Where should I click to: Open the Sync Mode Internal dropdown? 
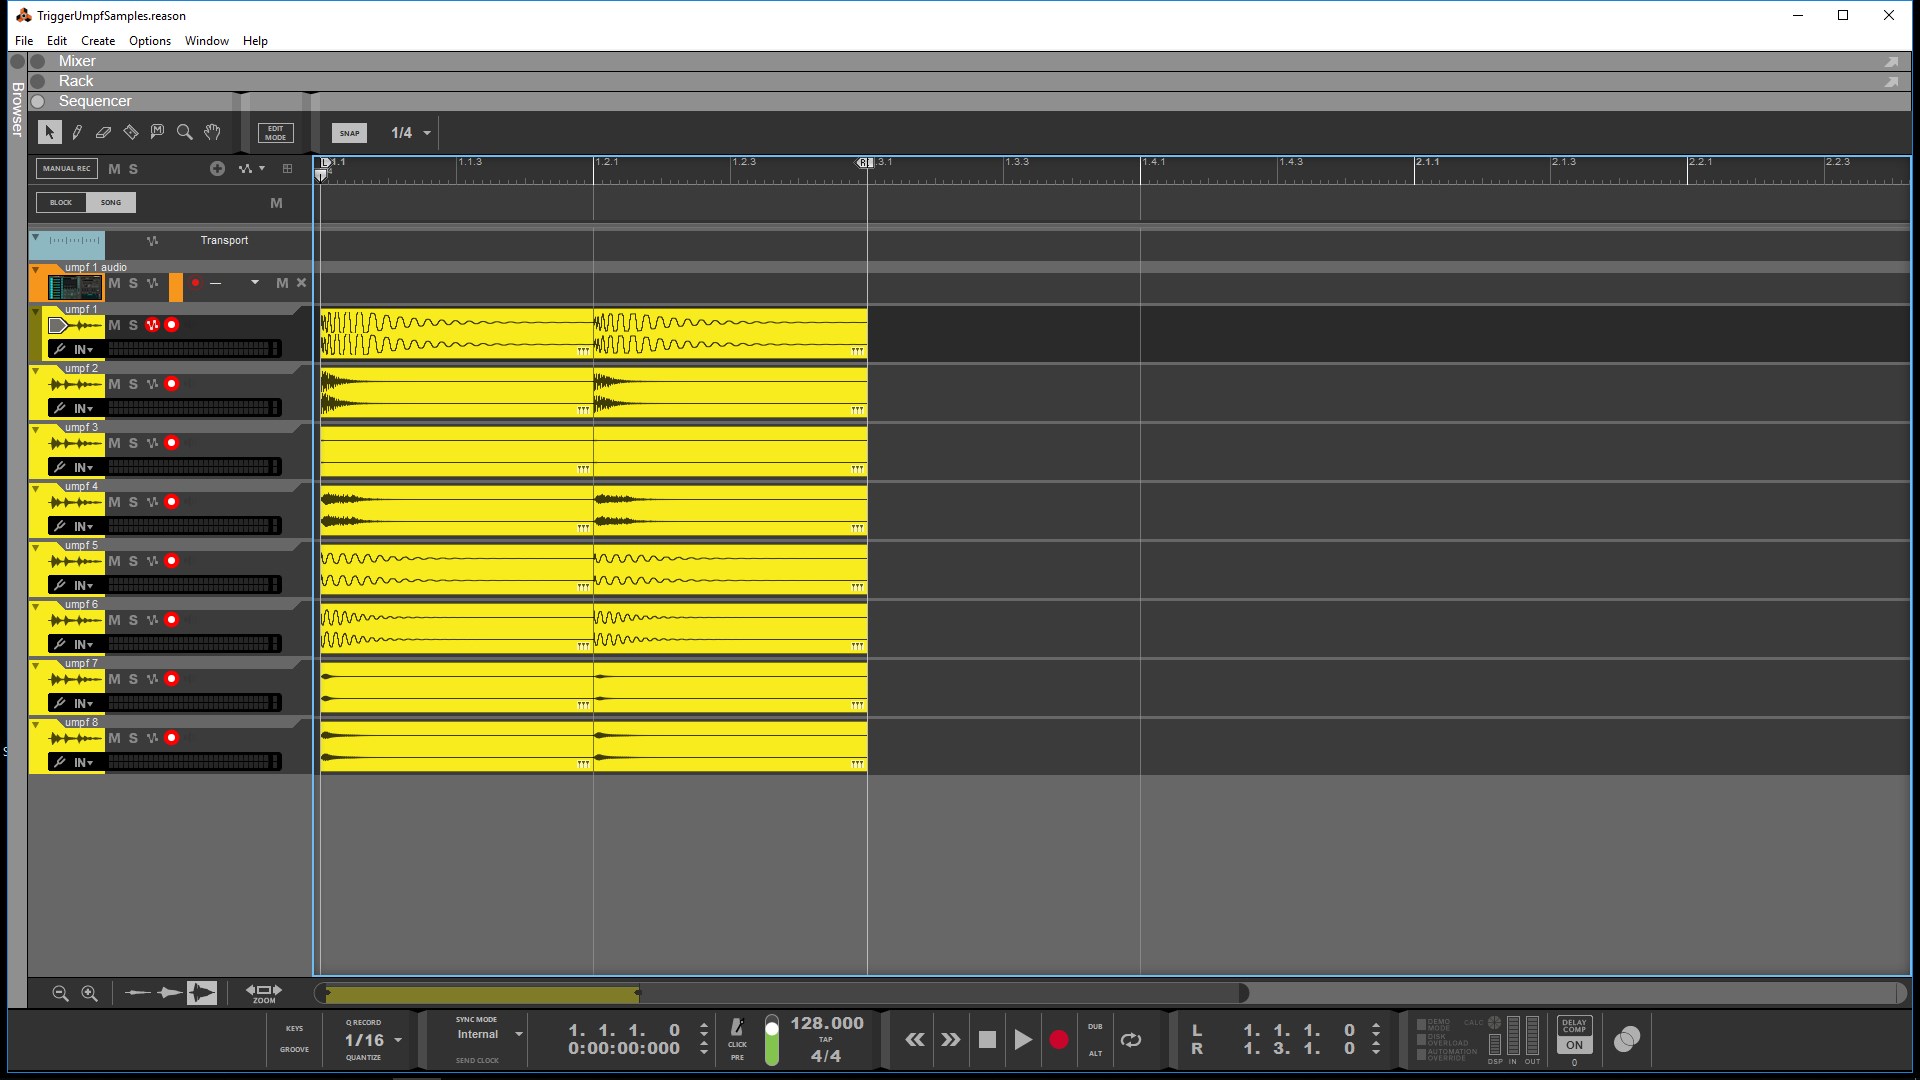coord(519,1034)
